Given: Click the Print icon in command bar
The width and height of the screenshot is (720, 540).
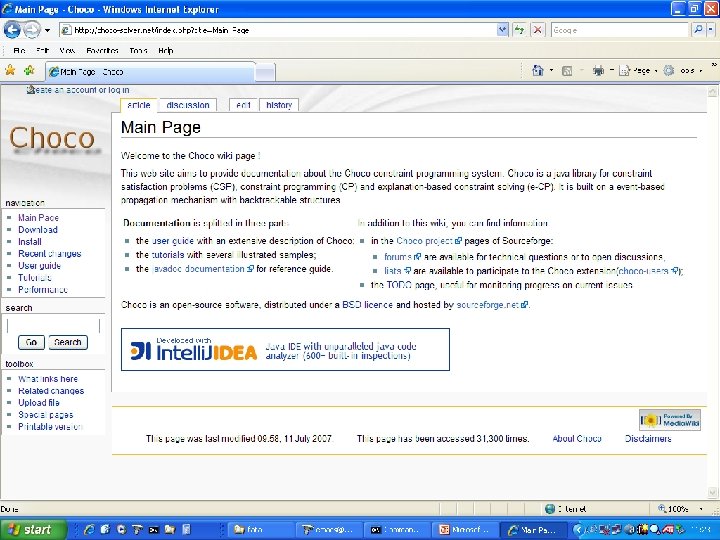Looking at the screenshot, I should coord(598,71).
